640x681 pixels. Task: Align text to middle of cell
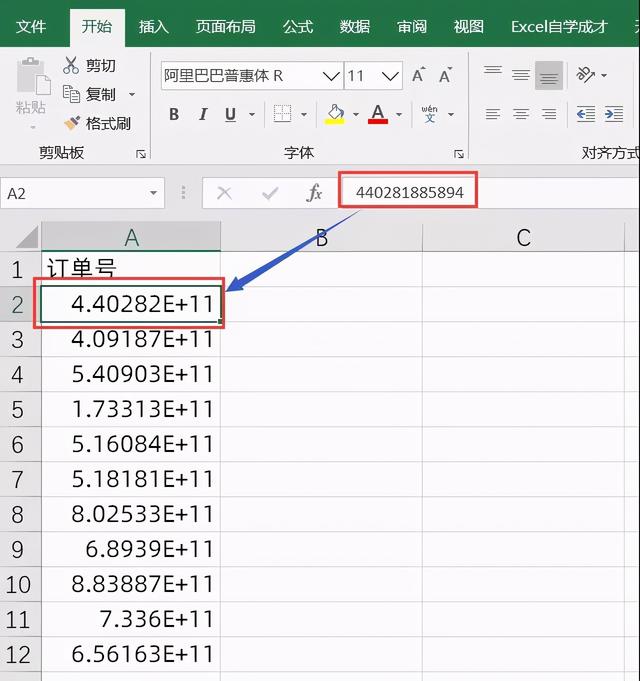click(521, 75)
